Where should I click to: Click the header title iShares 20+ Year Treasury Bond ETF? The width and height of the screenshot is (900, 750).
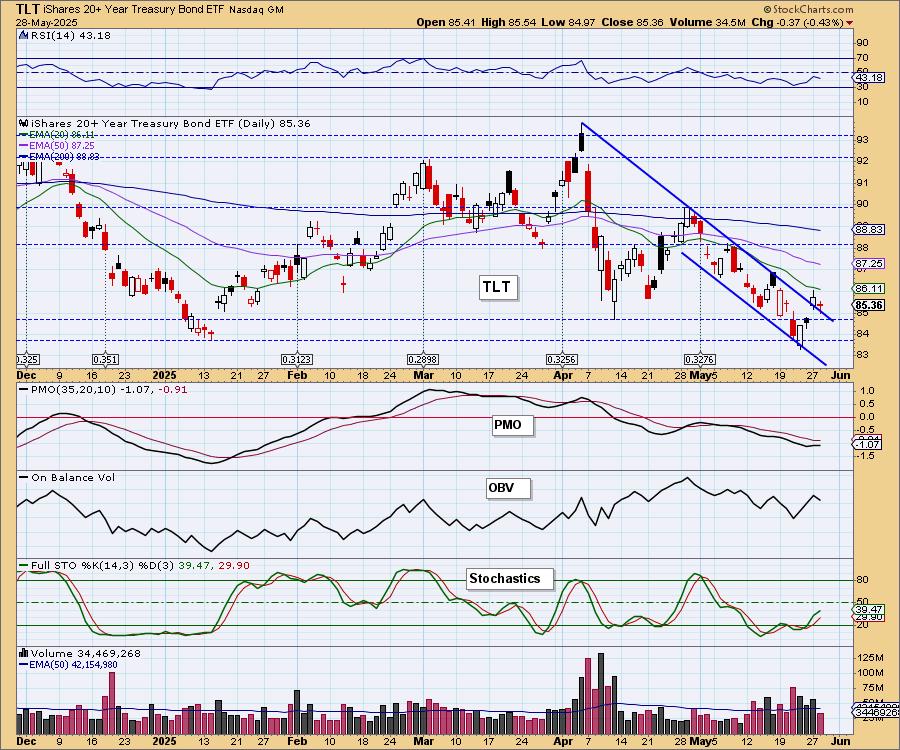point(135,10)
